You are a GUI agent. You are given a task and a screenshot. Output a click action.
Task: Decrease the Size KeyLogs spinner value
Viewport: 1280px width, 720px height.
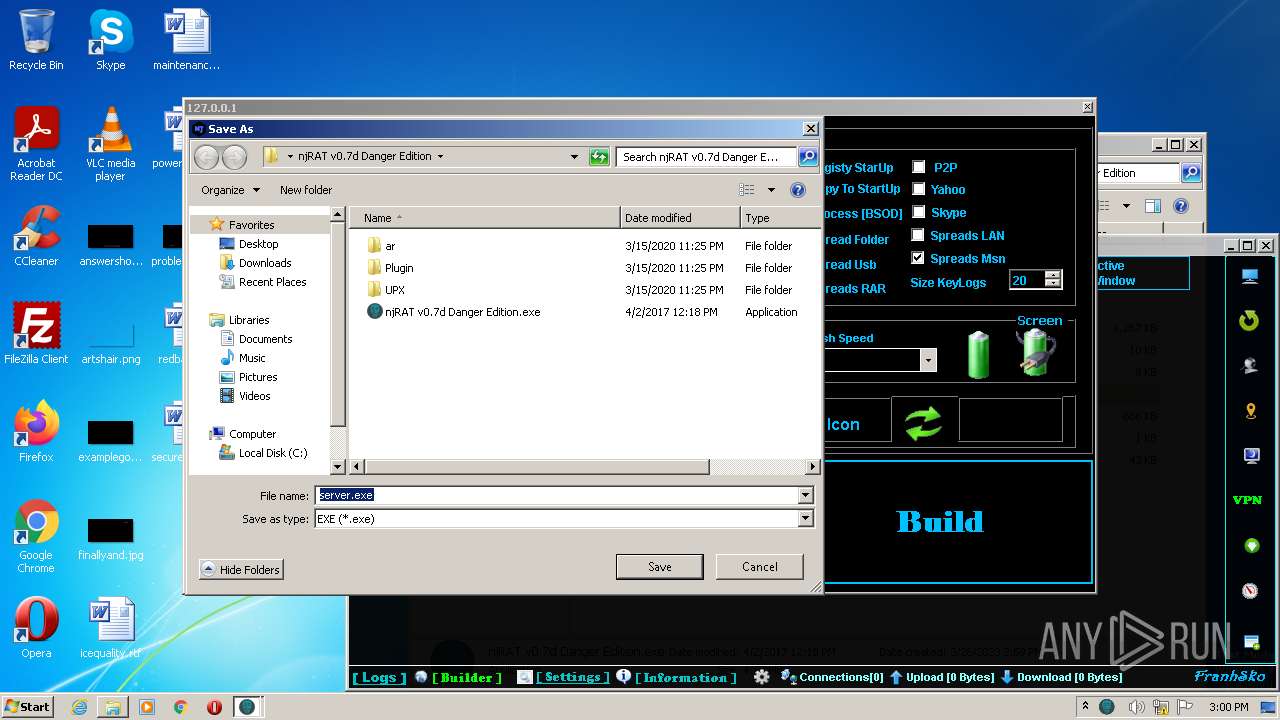(1052, 285)
